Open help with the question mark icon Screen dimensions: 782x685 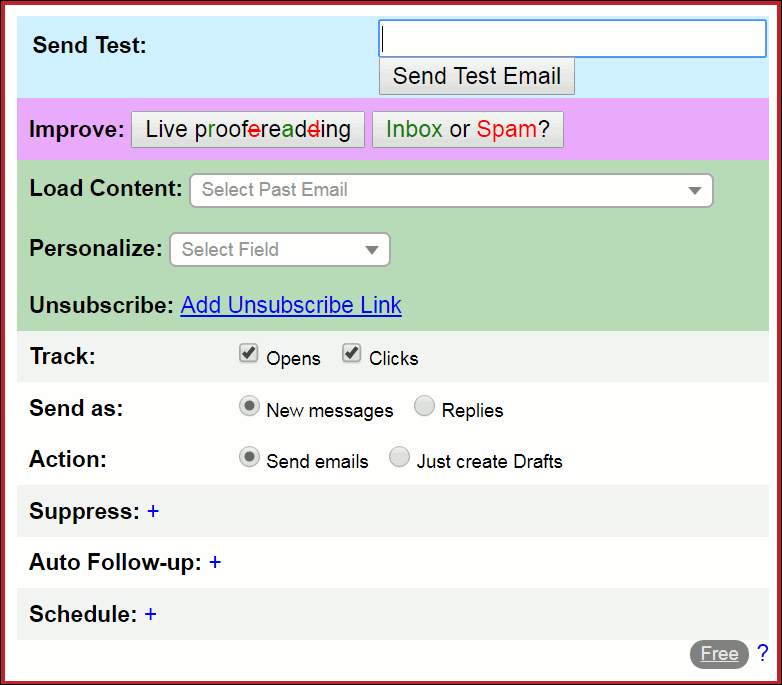click(763, 653)
